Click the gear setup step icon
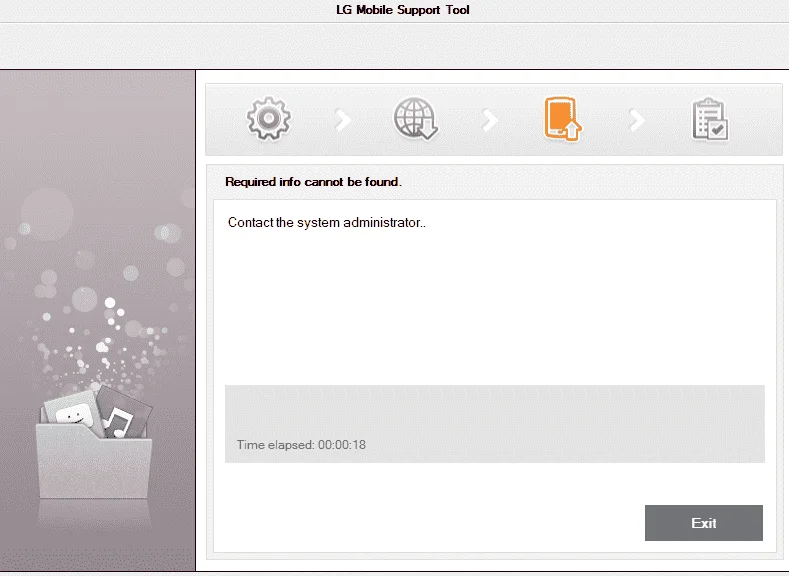This screenshot has width=789, height=576. point(269,119)
